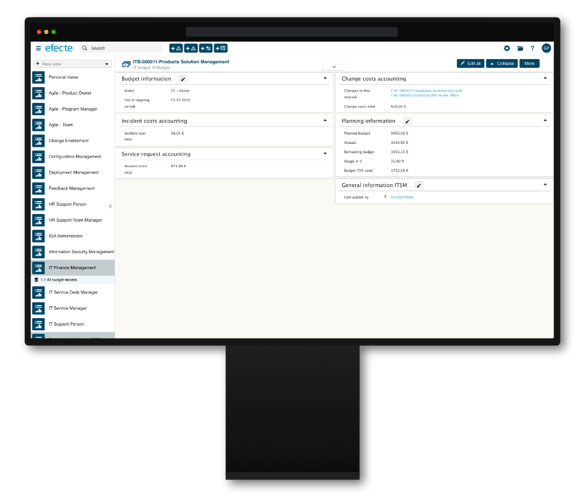Viewport: 585px width, 497px height.
Task: Click the IGA Administrator sidebar icon
Action: pyautogui.click(x=38, y=236)
